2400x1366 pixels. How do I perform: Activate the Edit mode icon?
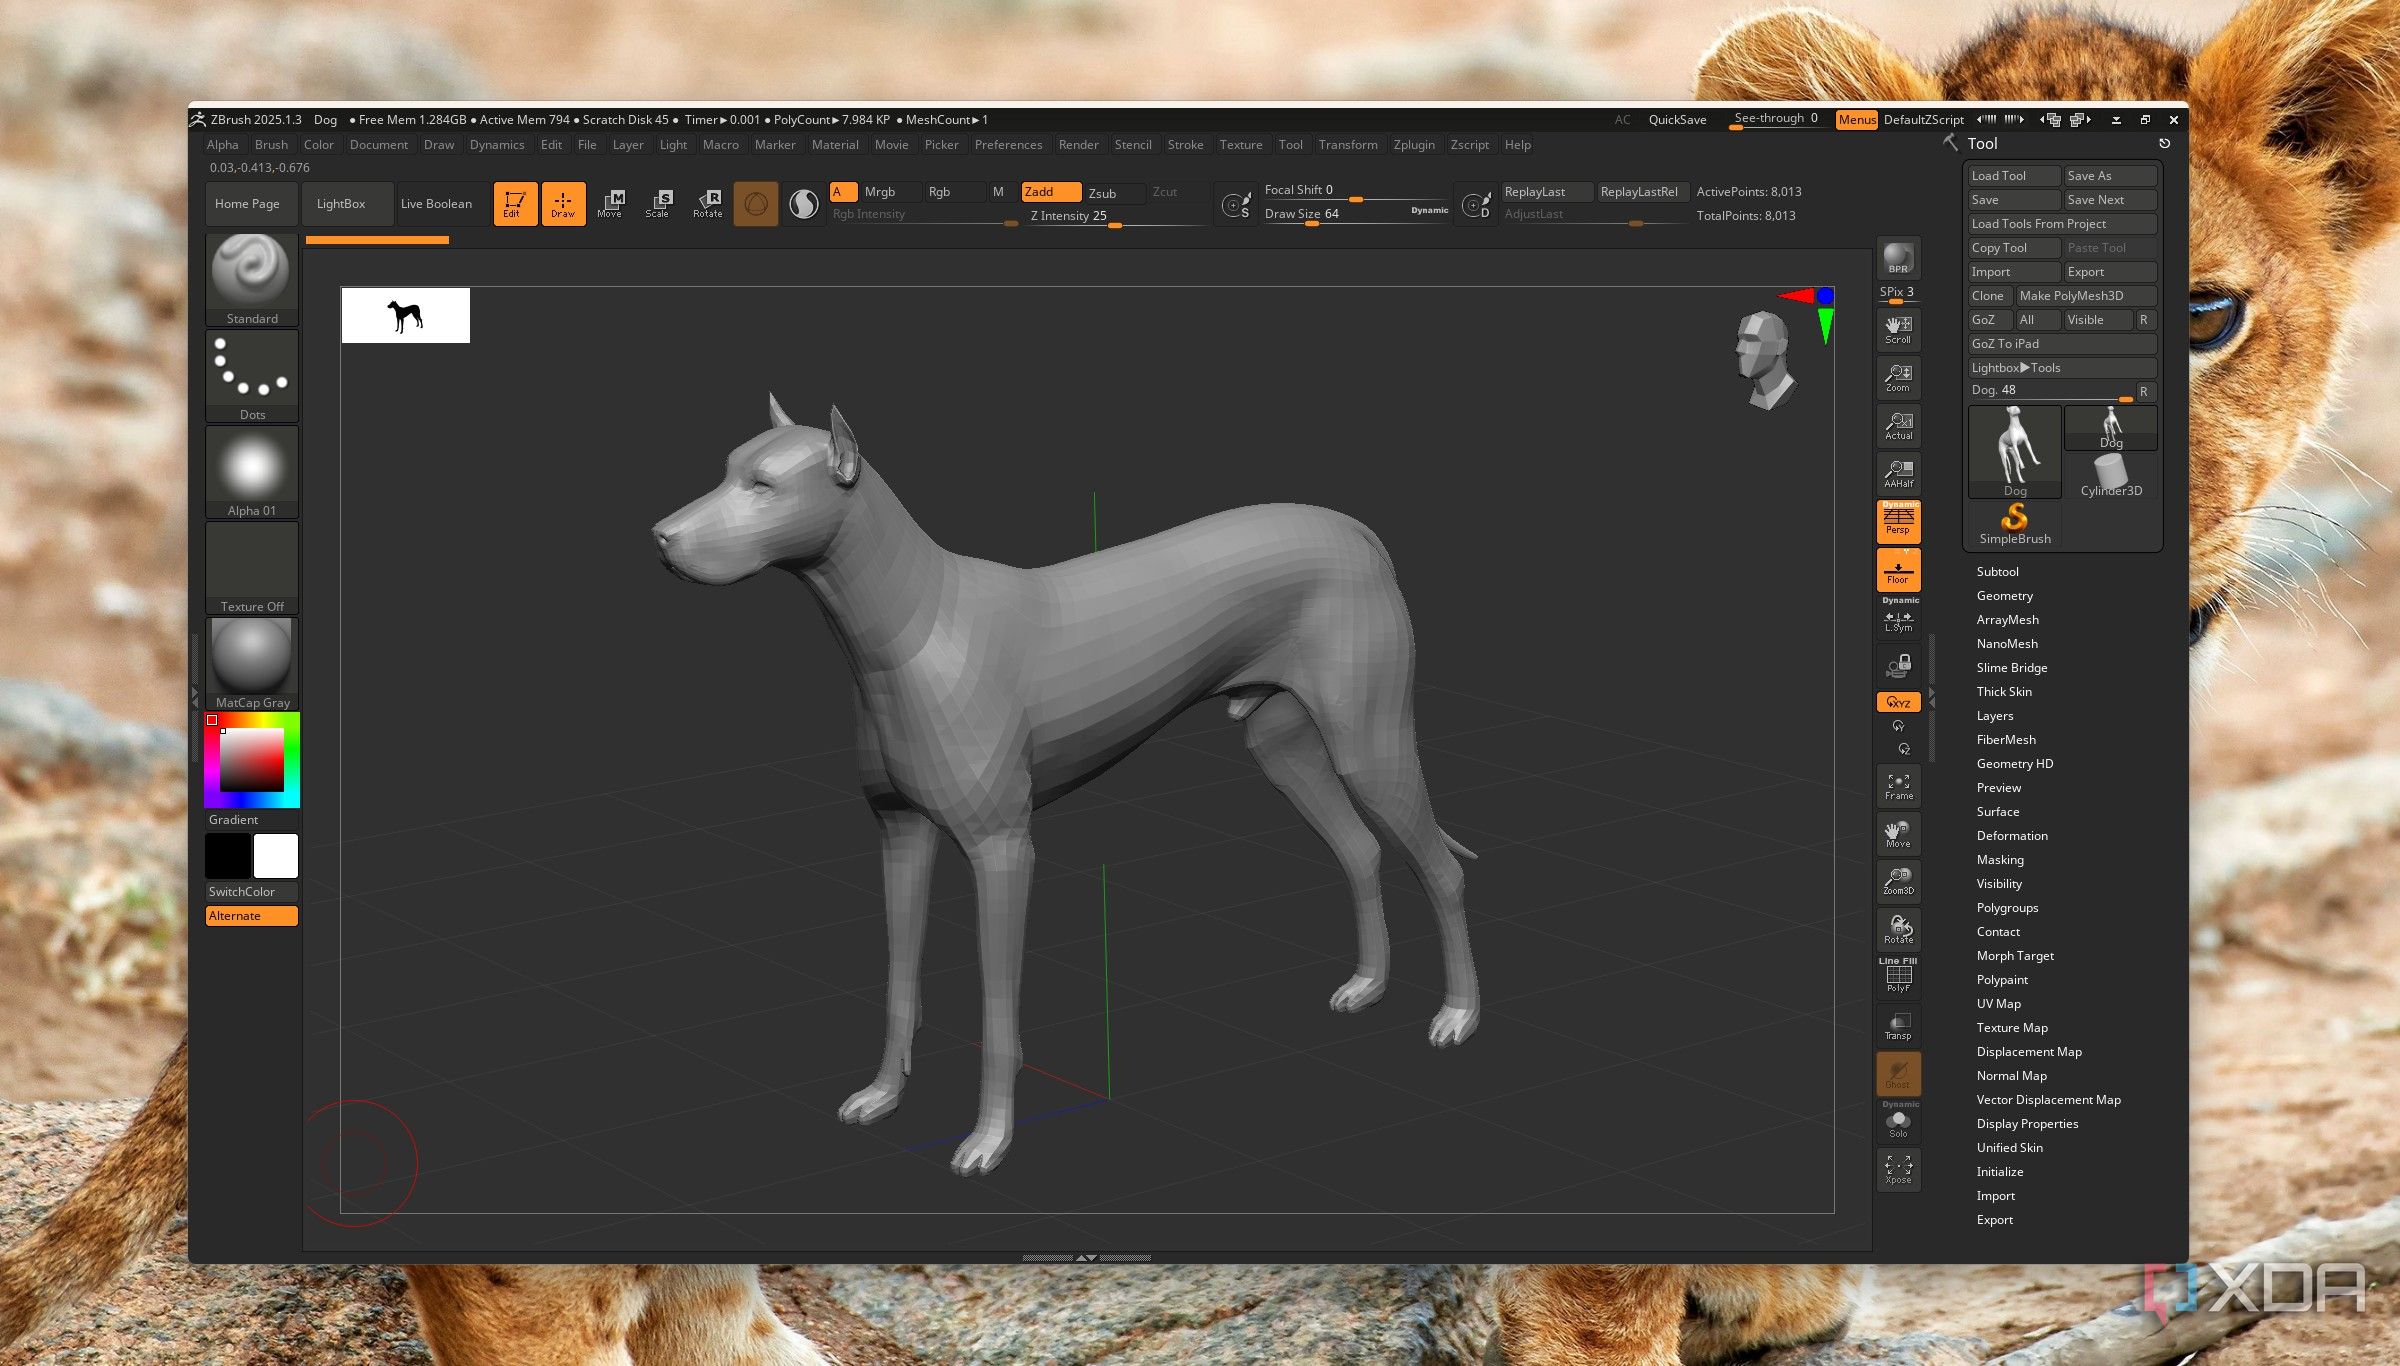point(515,203)
